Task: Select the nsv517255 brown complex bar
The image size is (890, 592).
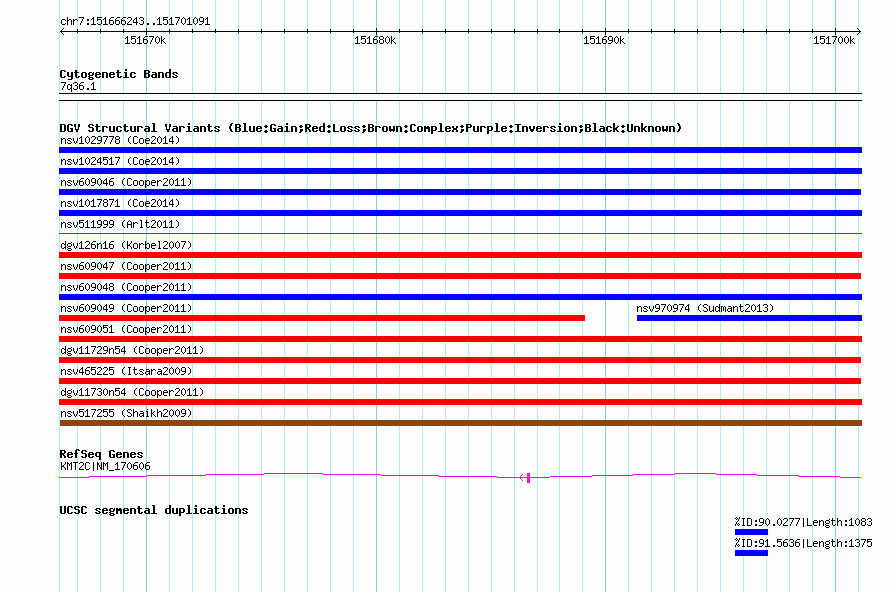Action: coord(460,423)
